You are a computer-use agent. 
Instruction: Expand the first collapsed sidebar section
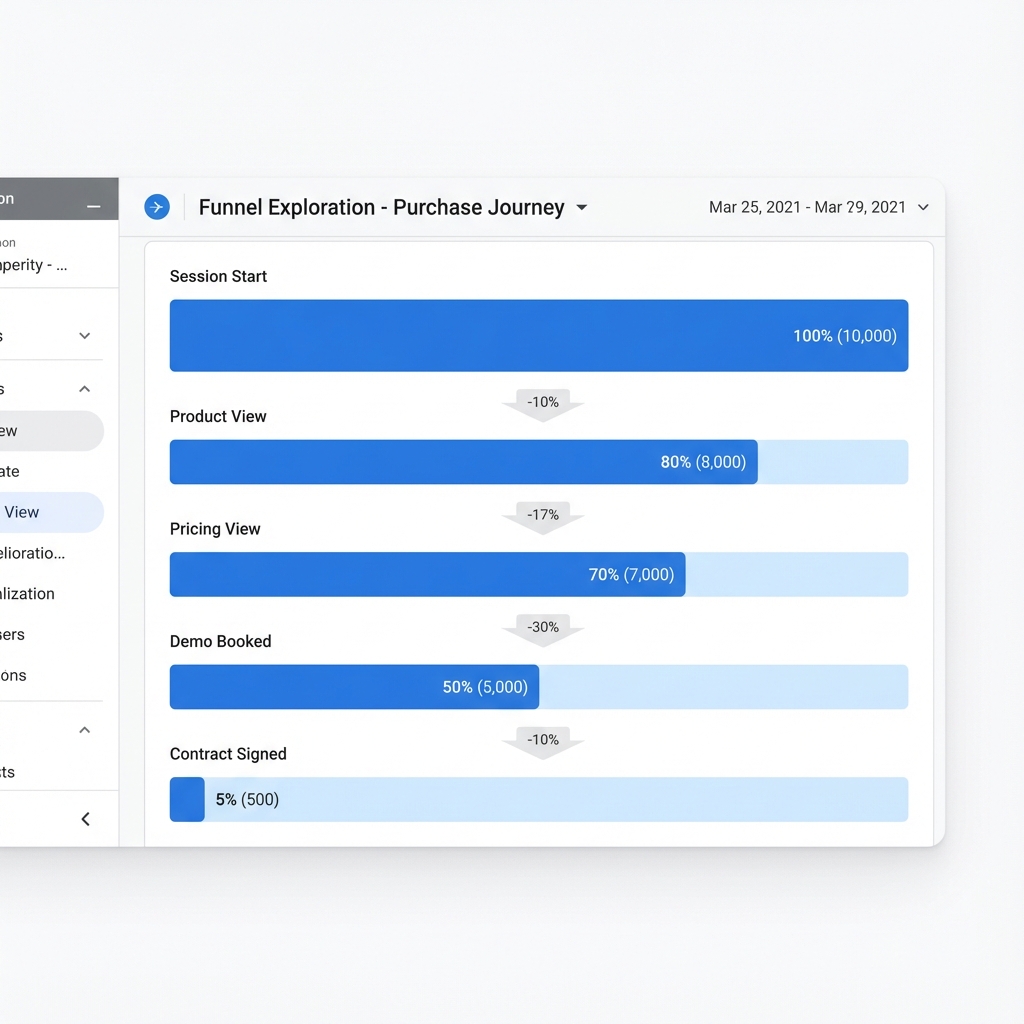(84, 337)
